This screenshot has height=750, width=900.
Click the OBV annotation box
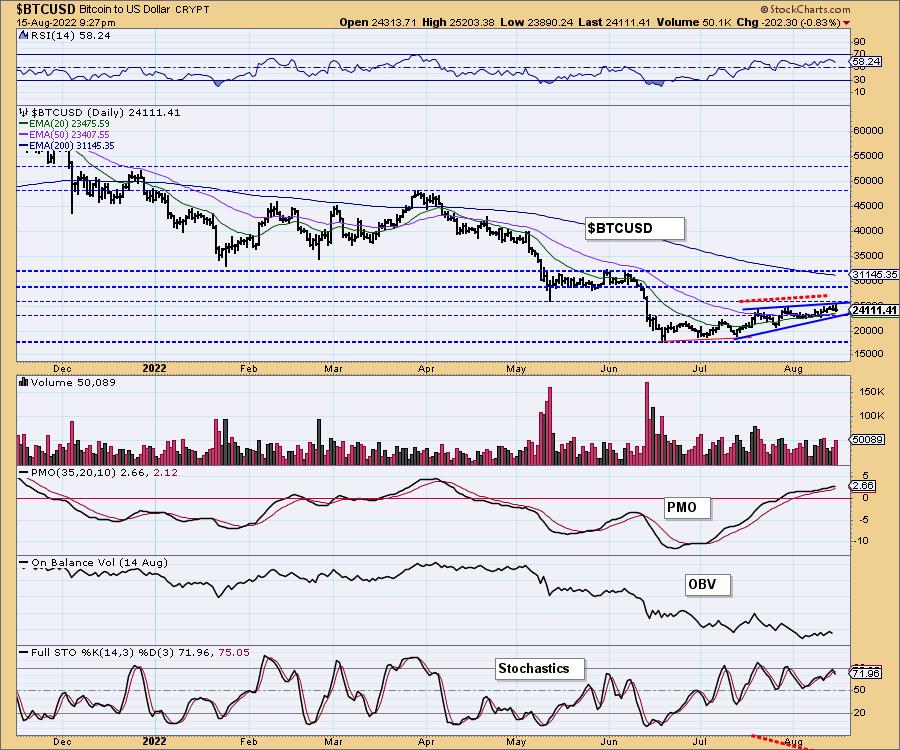coord(708,585)
